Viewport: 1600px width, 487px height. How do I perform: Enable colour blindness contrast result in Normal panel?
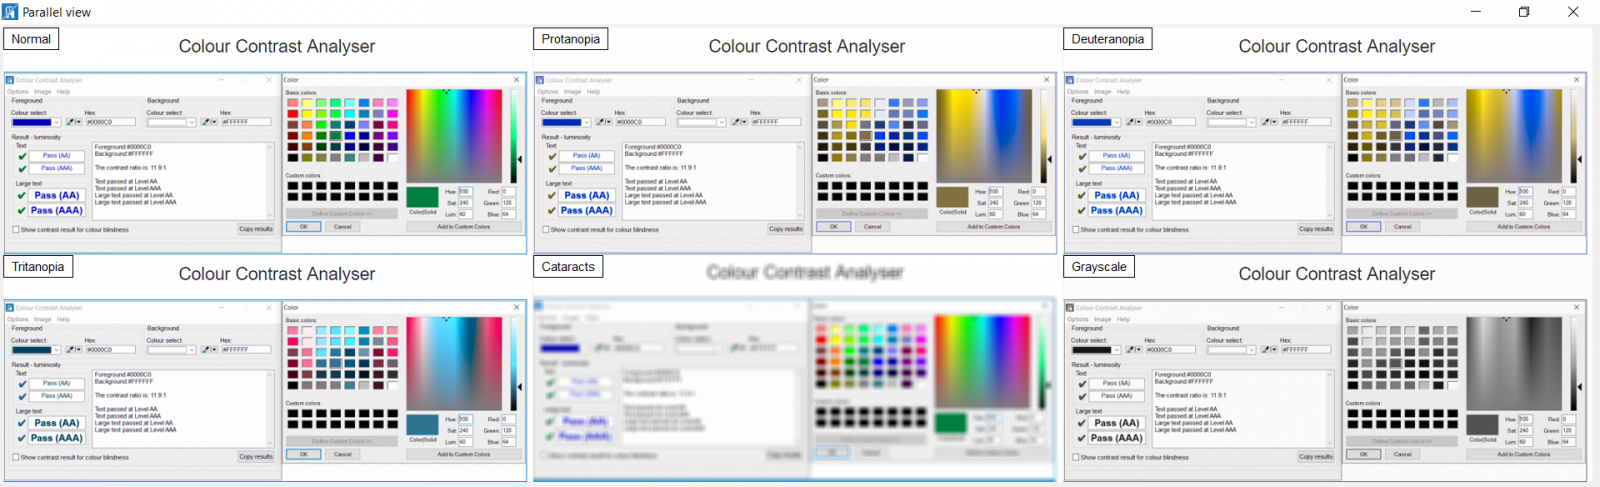point(16,229)
